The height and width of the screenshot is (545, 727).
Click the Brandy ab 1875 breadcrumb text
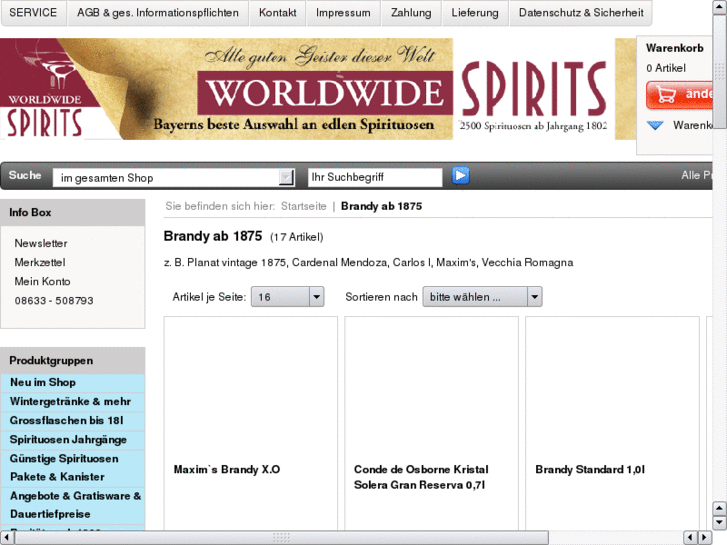tap(381, 206)
